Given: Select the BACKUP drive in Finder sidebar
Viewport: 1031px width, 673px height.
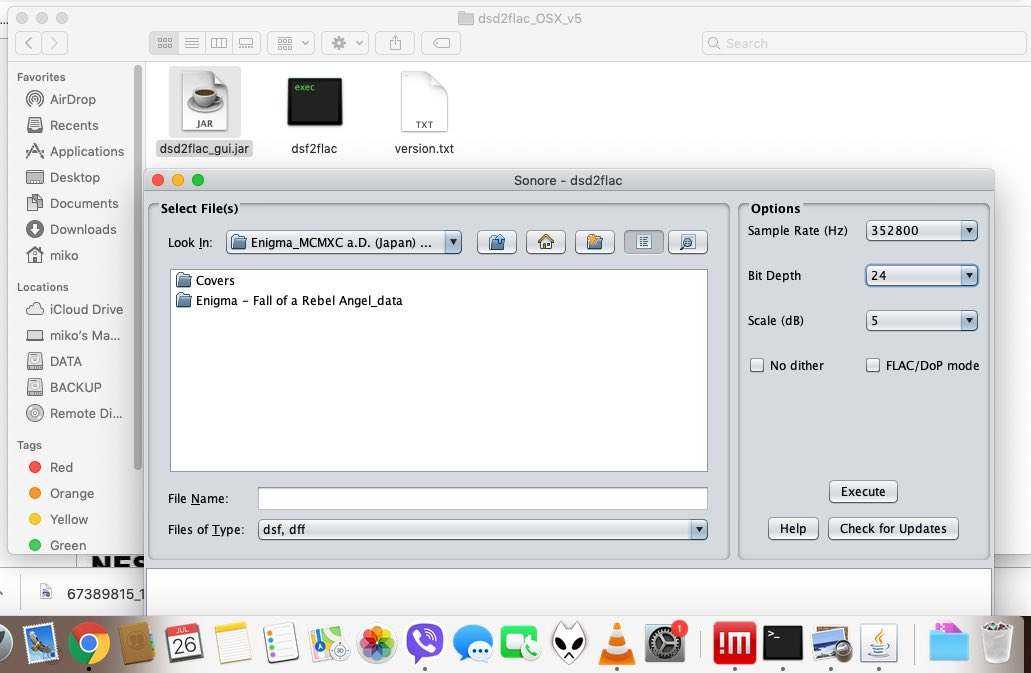Looking at the screenshot, I should 63,388.
